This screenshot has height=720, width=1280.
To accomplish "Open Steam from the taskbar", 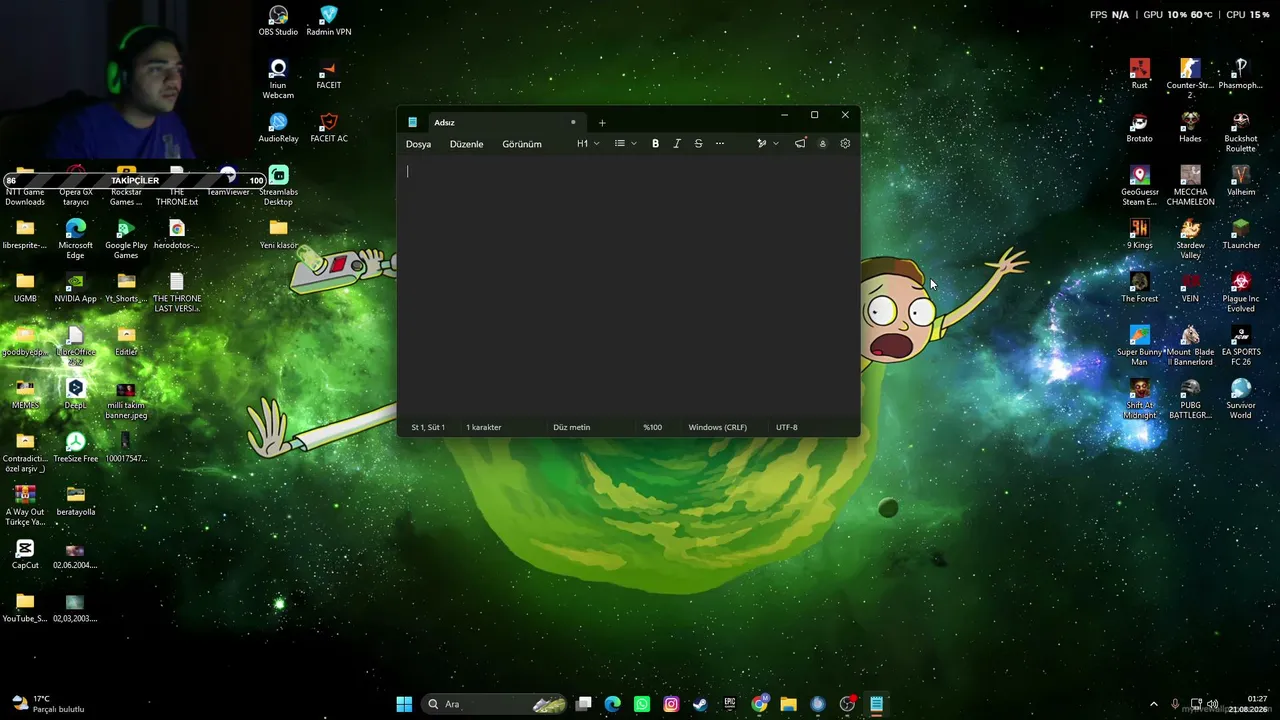I will click(700, 704).
